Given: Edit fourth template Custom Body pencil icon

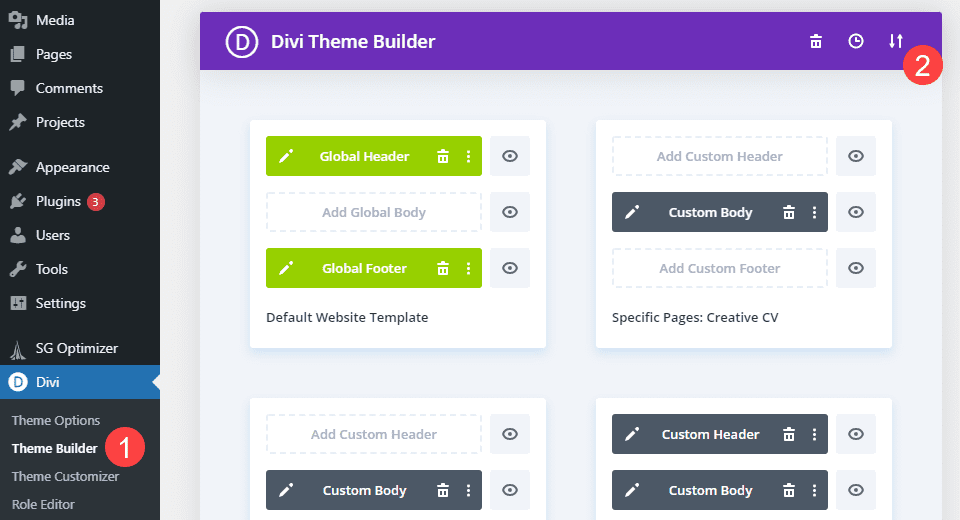Looking at the screenshot, I should click(632, 490).
